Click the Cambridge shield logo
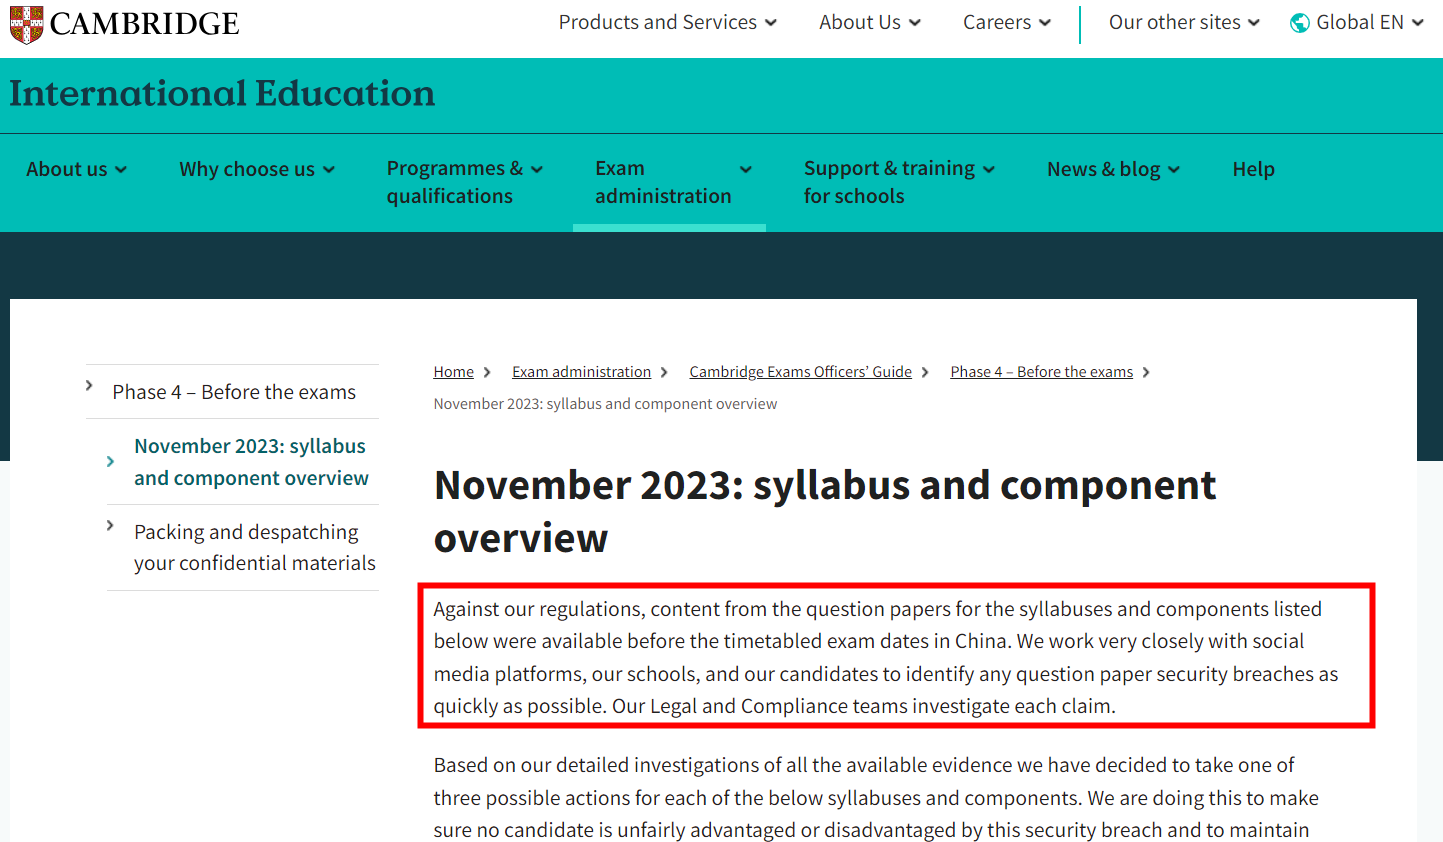Image resolution: width=1443 pixels, height=842 pixels. pos(26,24)
